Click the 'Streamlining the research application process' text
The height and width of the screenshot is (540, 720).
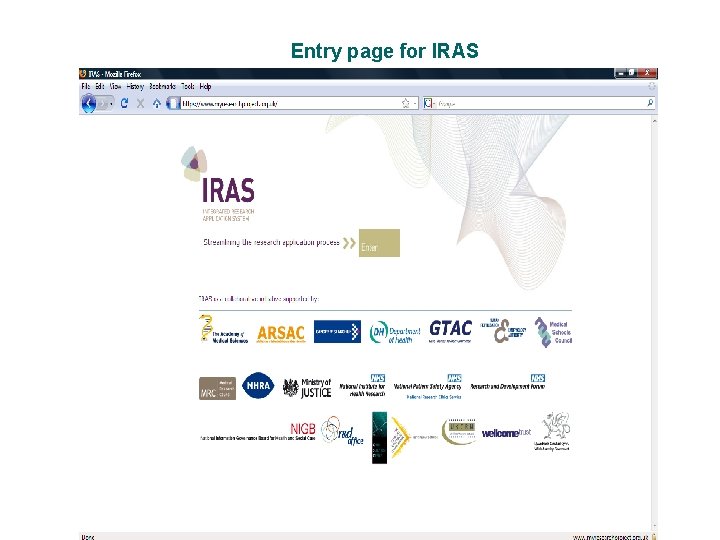271,242
